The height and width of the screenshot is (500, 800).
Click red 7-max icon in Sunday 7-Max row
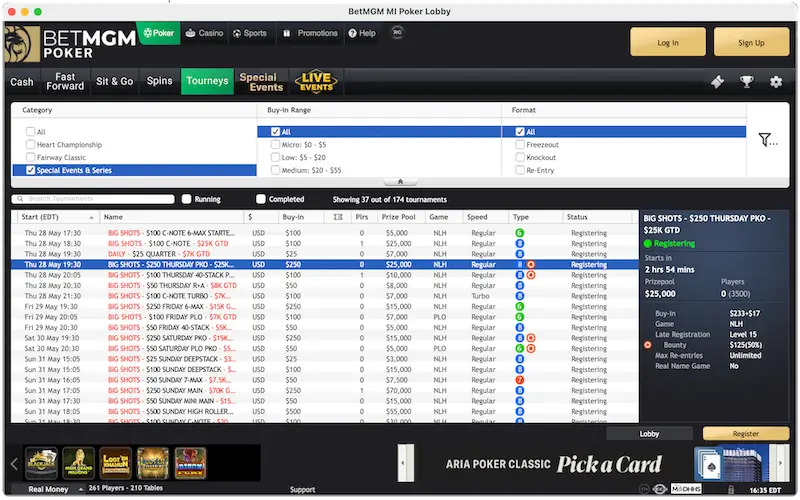(x=519, y=380)
